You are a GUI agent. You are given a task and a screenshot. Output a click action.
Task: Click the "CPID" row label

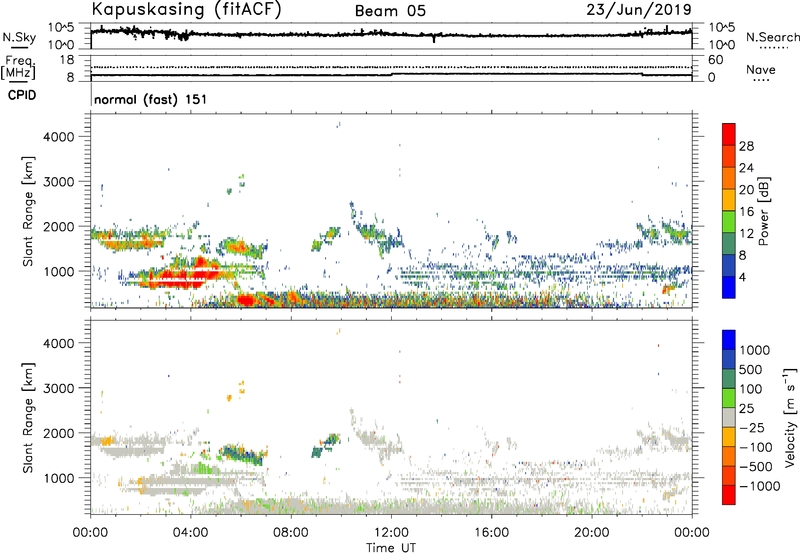point(22,95)
